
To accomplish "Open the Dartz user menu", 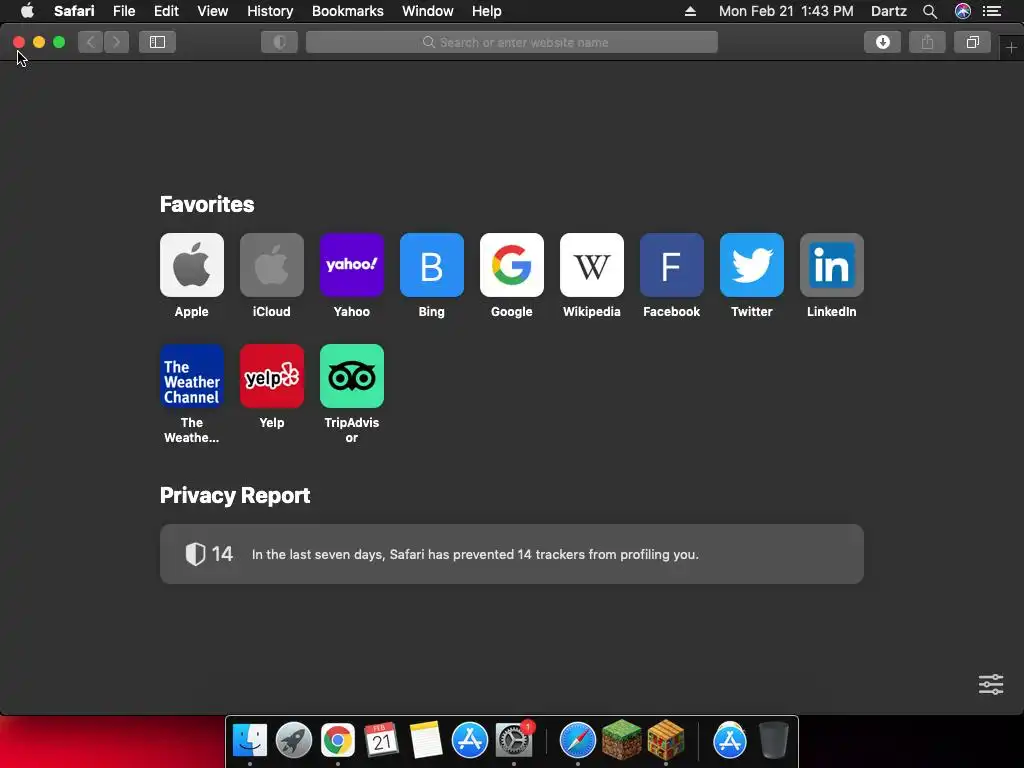I will pyautogui.click(x=889, y=11).
